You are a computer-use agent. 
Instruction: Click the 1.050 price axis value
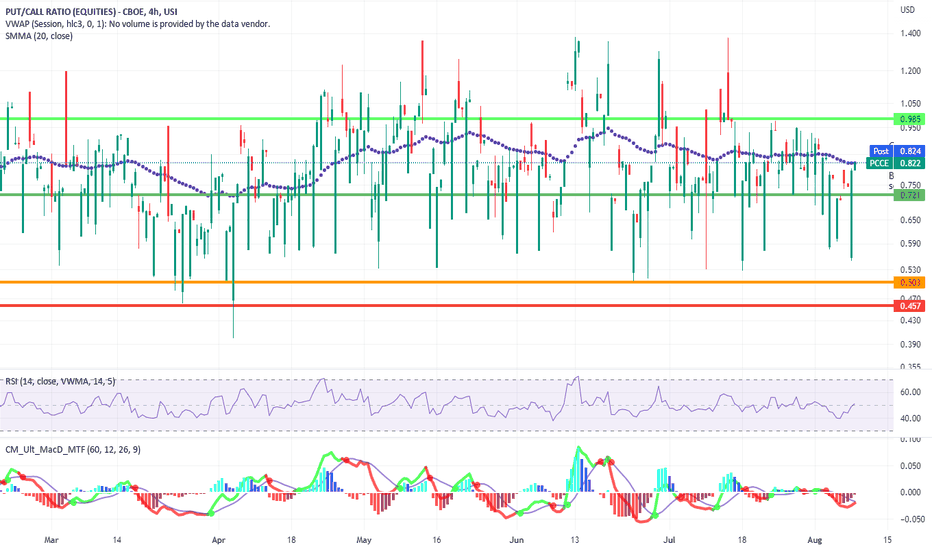click(911, 103)
